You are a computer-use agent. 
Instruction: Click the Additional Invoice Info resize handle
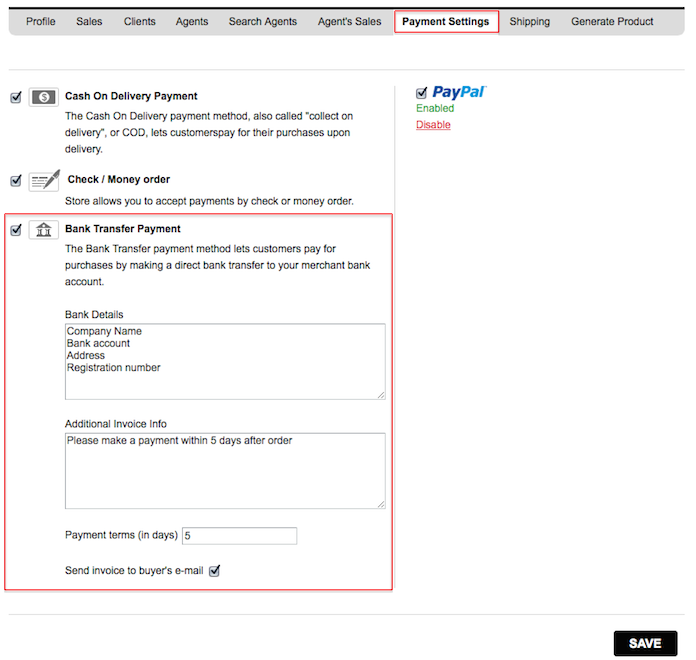click(x=381, y=504)
